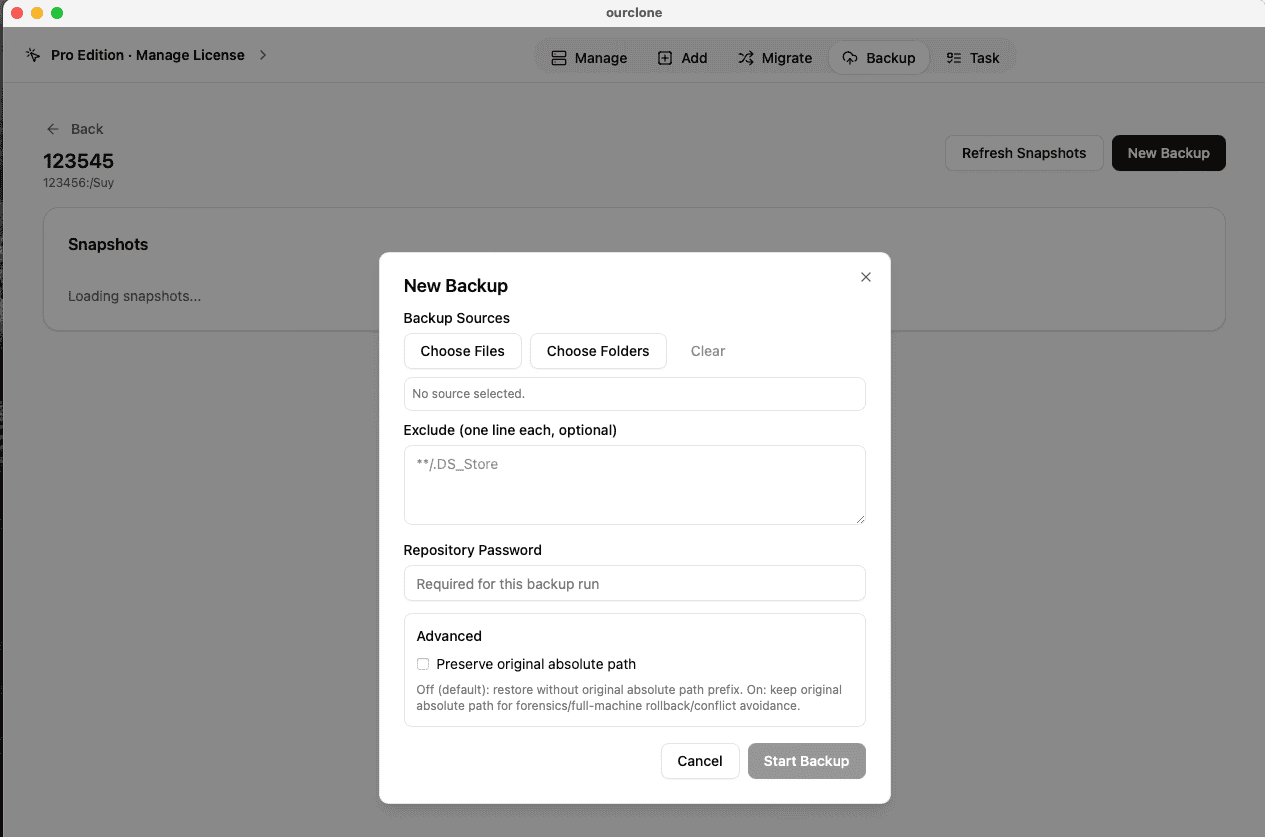Click Choose Folders in the dialog
The width and height of the screenshot is (1265, 837).
[598, 351]
